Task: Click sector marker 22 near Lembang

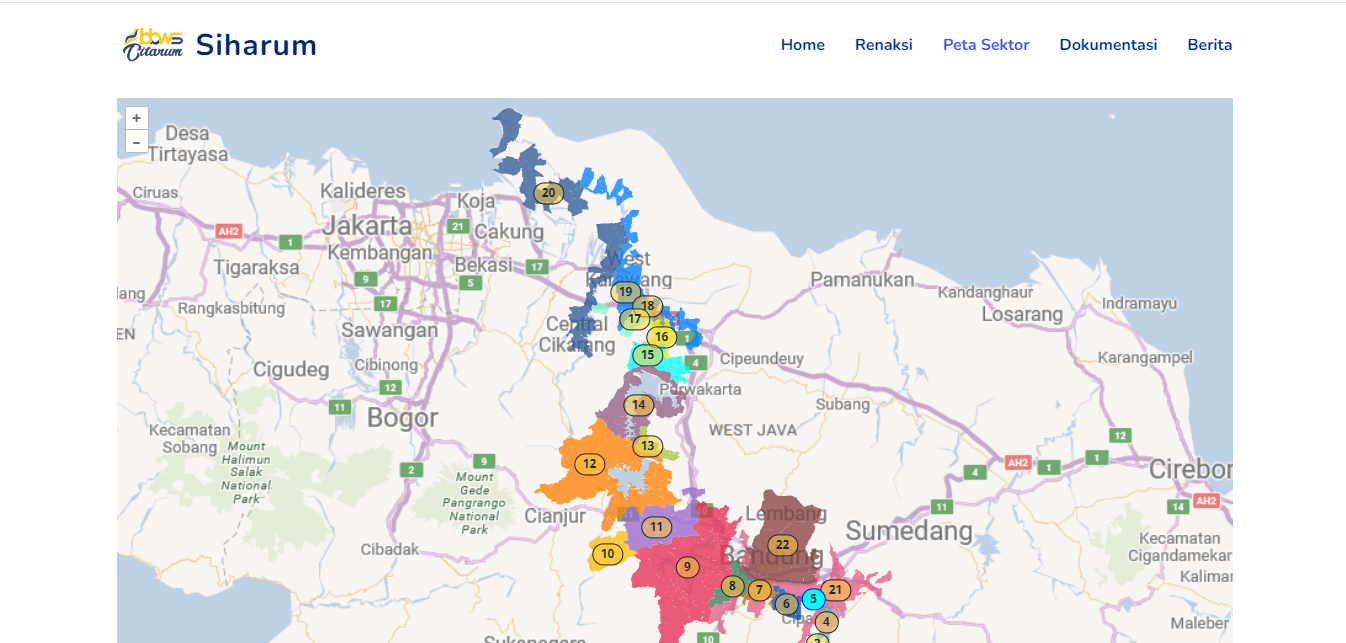Action: tap(782, 545)
